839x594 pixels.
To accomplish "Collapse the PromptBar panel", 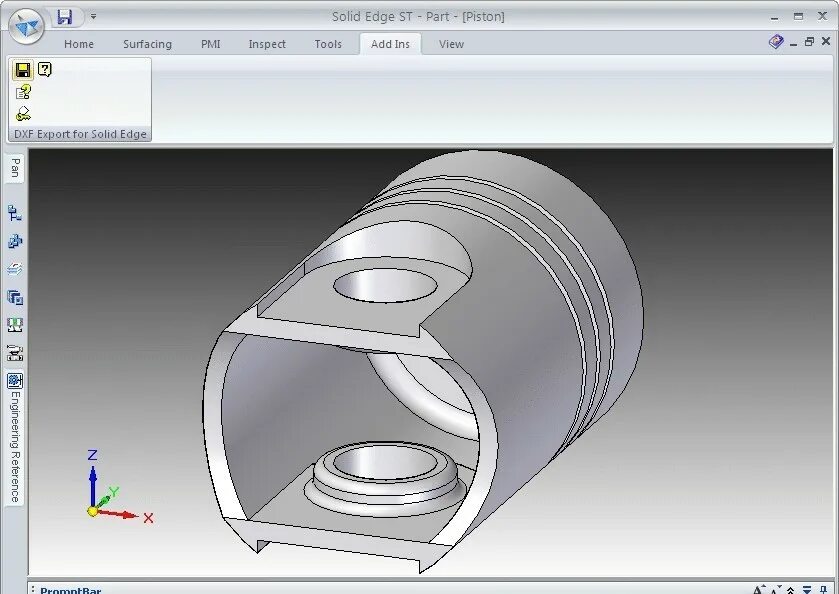I will [806, 589].
